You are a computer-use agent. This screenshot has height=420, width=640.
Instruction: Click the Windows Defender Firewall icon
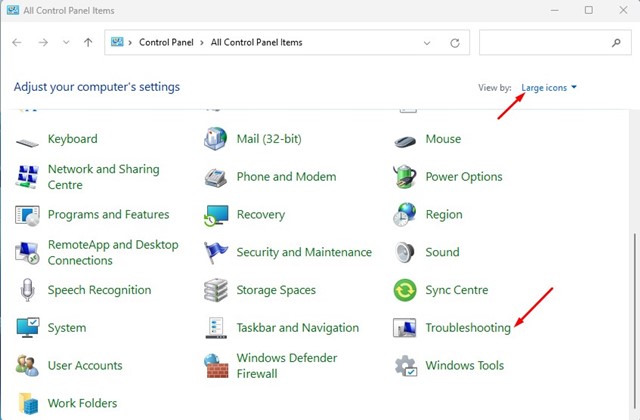click(216, 366)
